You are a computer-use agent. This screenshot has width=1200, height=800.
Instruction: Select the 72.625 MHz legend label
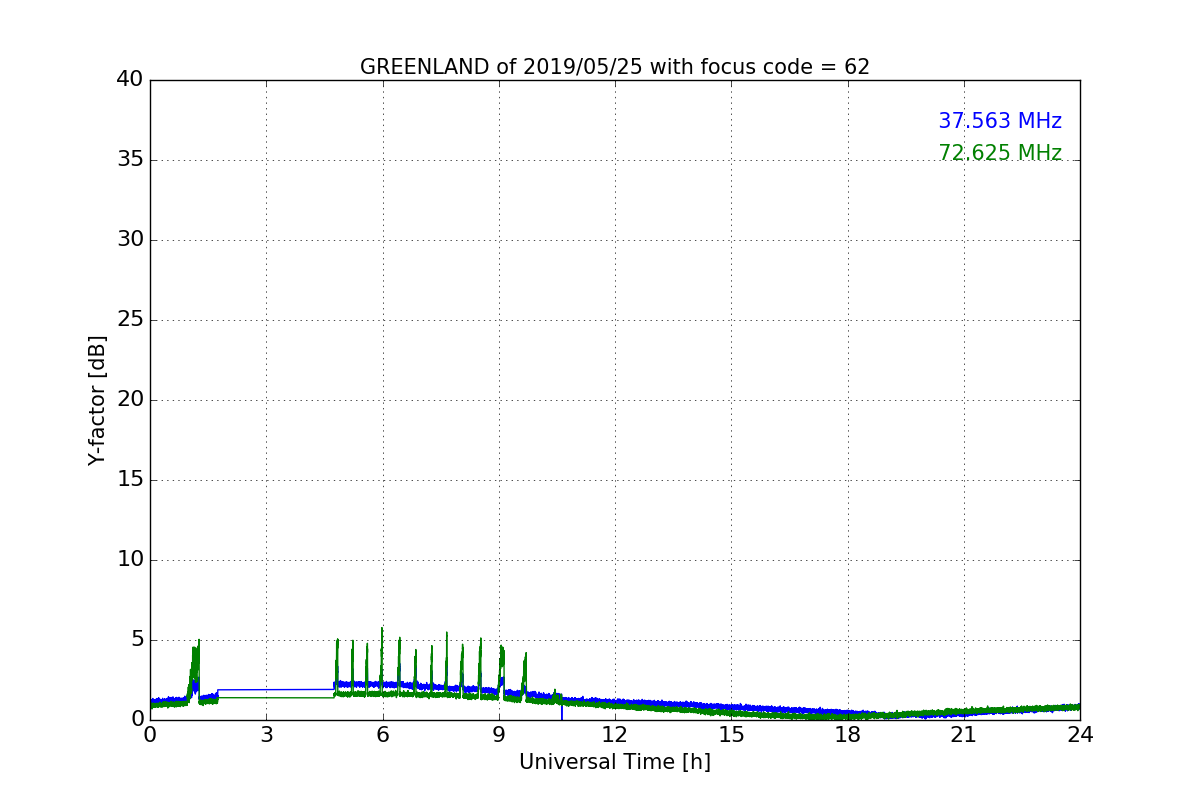pos(1000,153)
